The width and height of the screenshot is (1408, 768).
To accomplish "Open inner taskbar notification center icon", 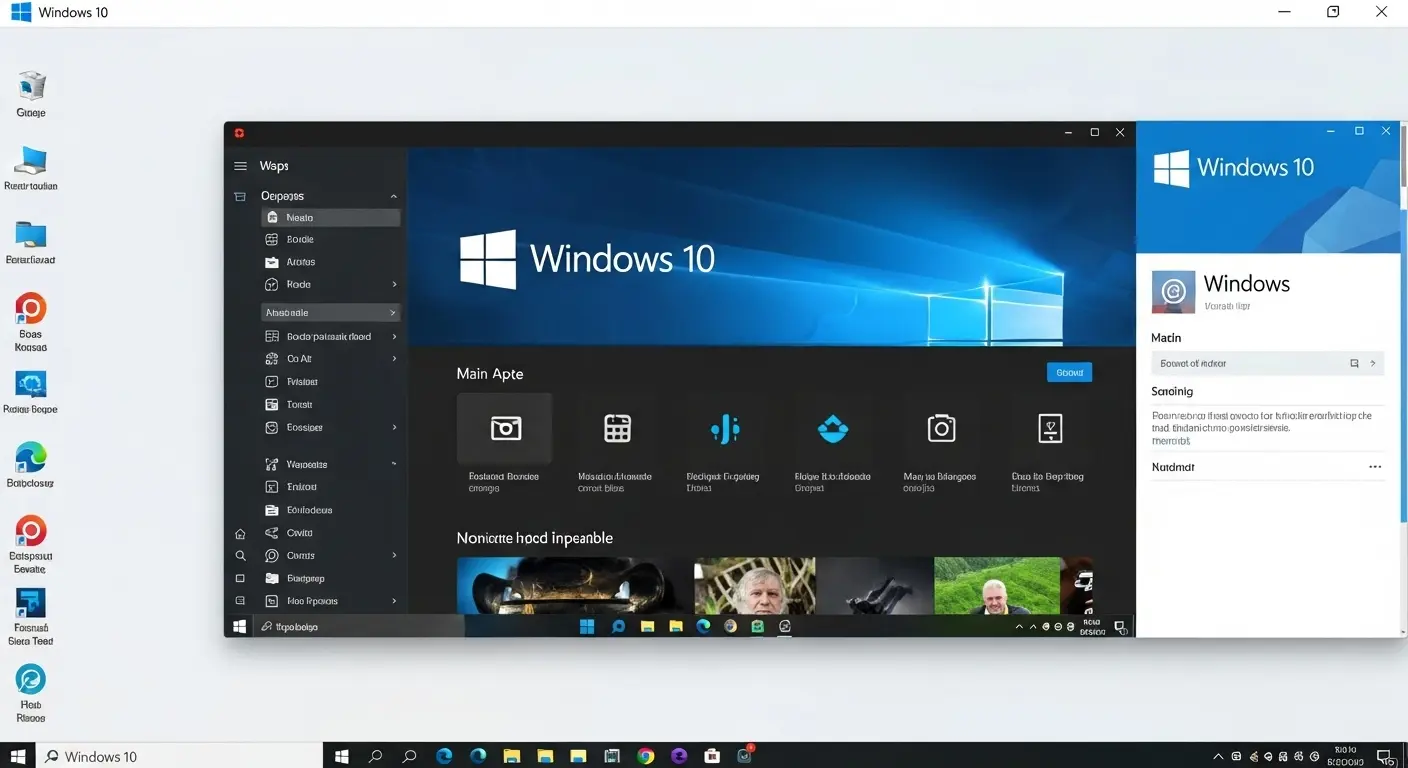I will tap(1121, 627).
